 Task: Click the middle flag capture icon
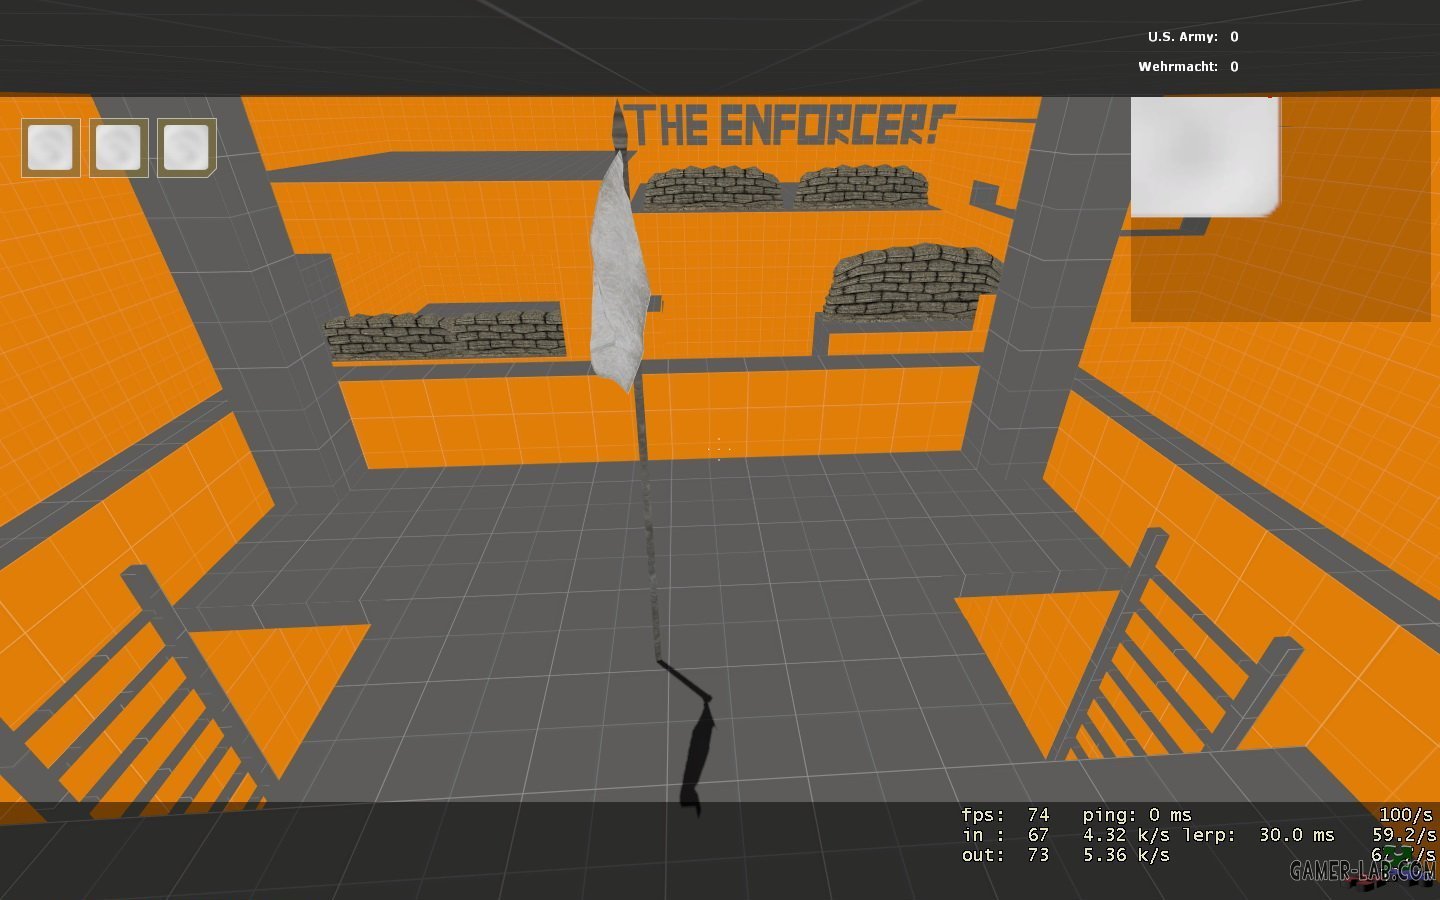click(x=119, y=148)
